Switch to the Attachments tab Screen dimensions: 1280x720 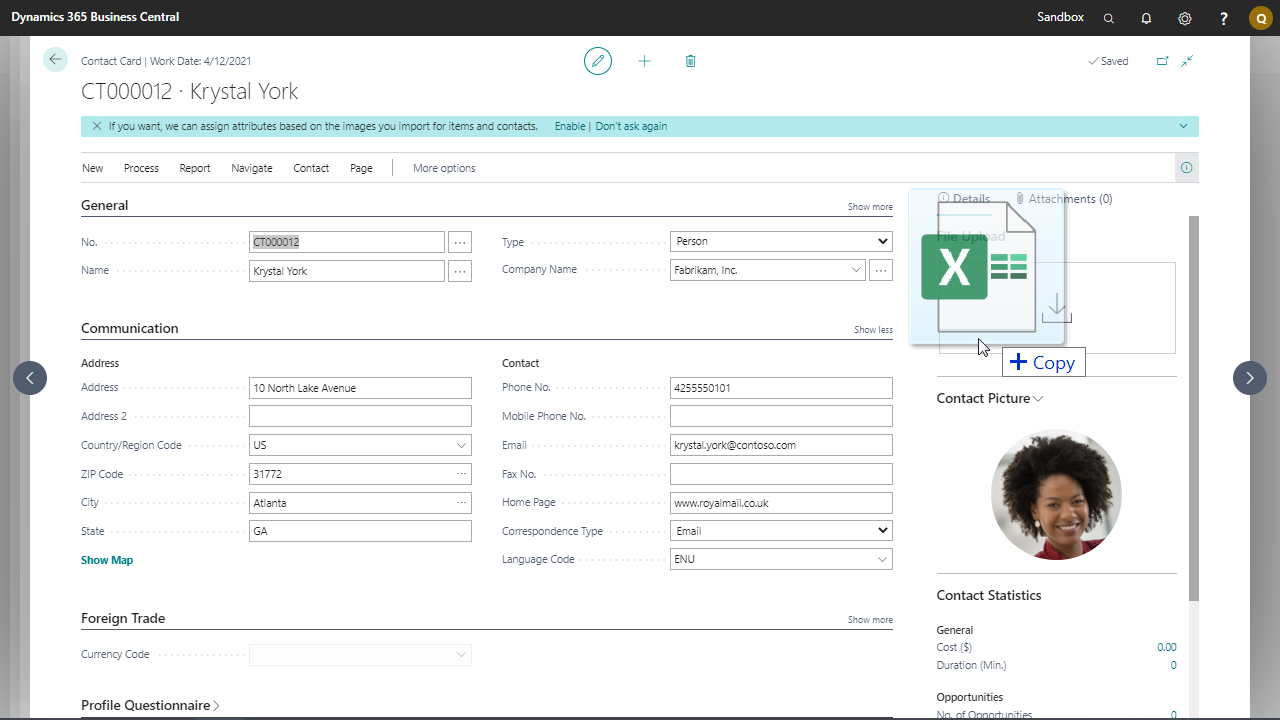click(x=1063, y=199)
